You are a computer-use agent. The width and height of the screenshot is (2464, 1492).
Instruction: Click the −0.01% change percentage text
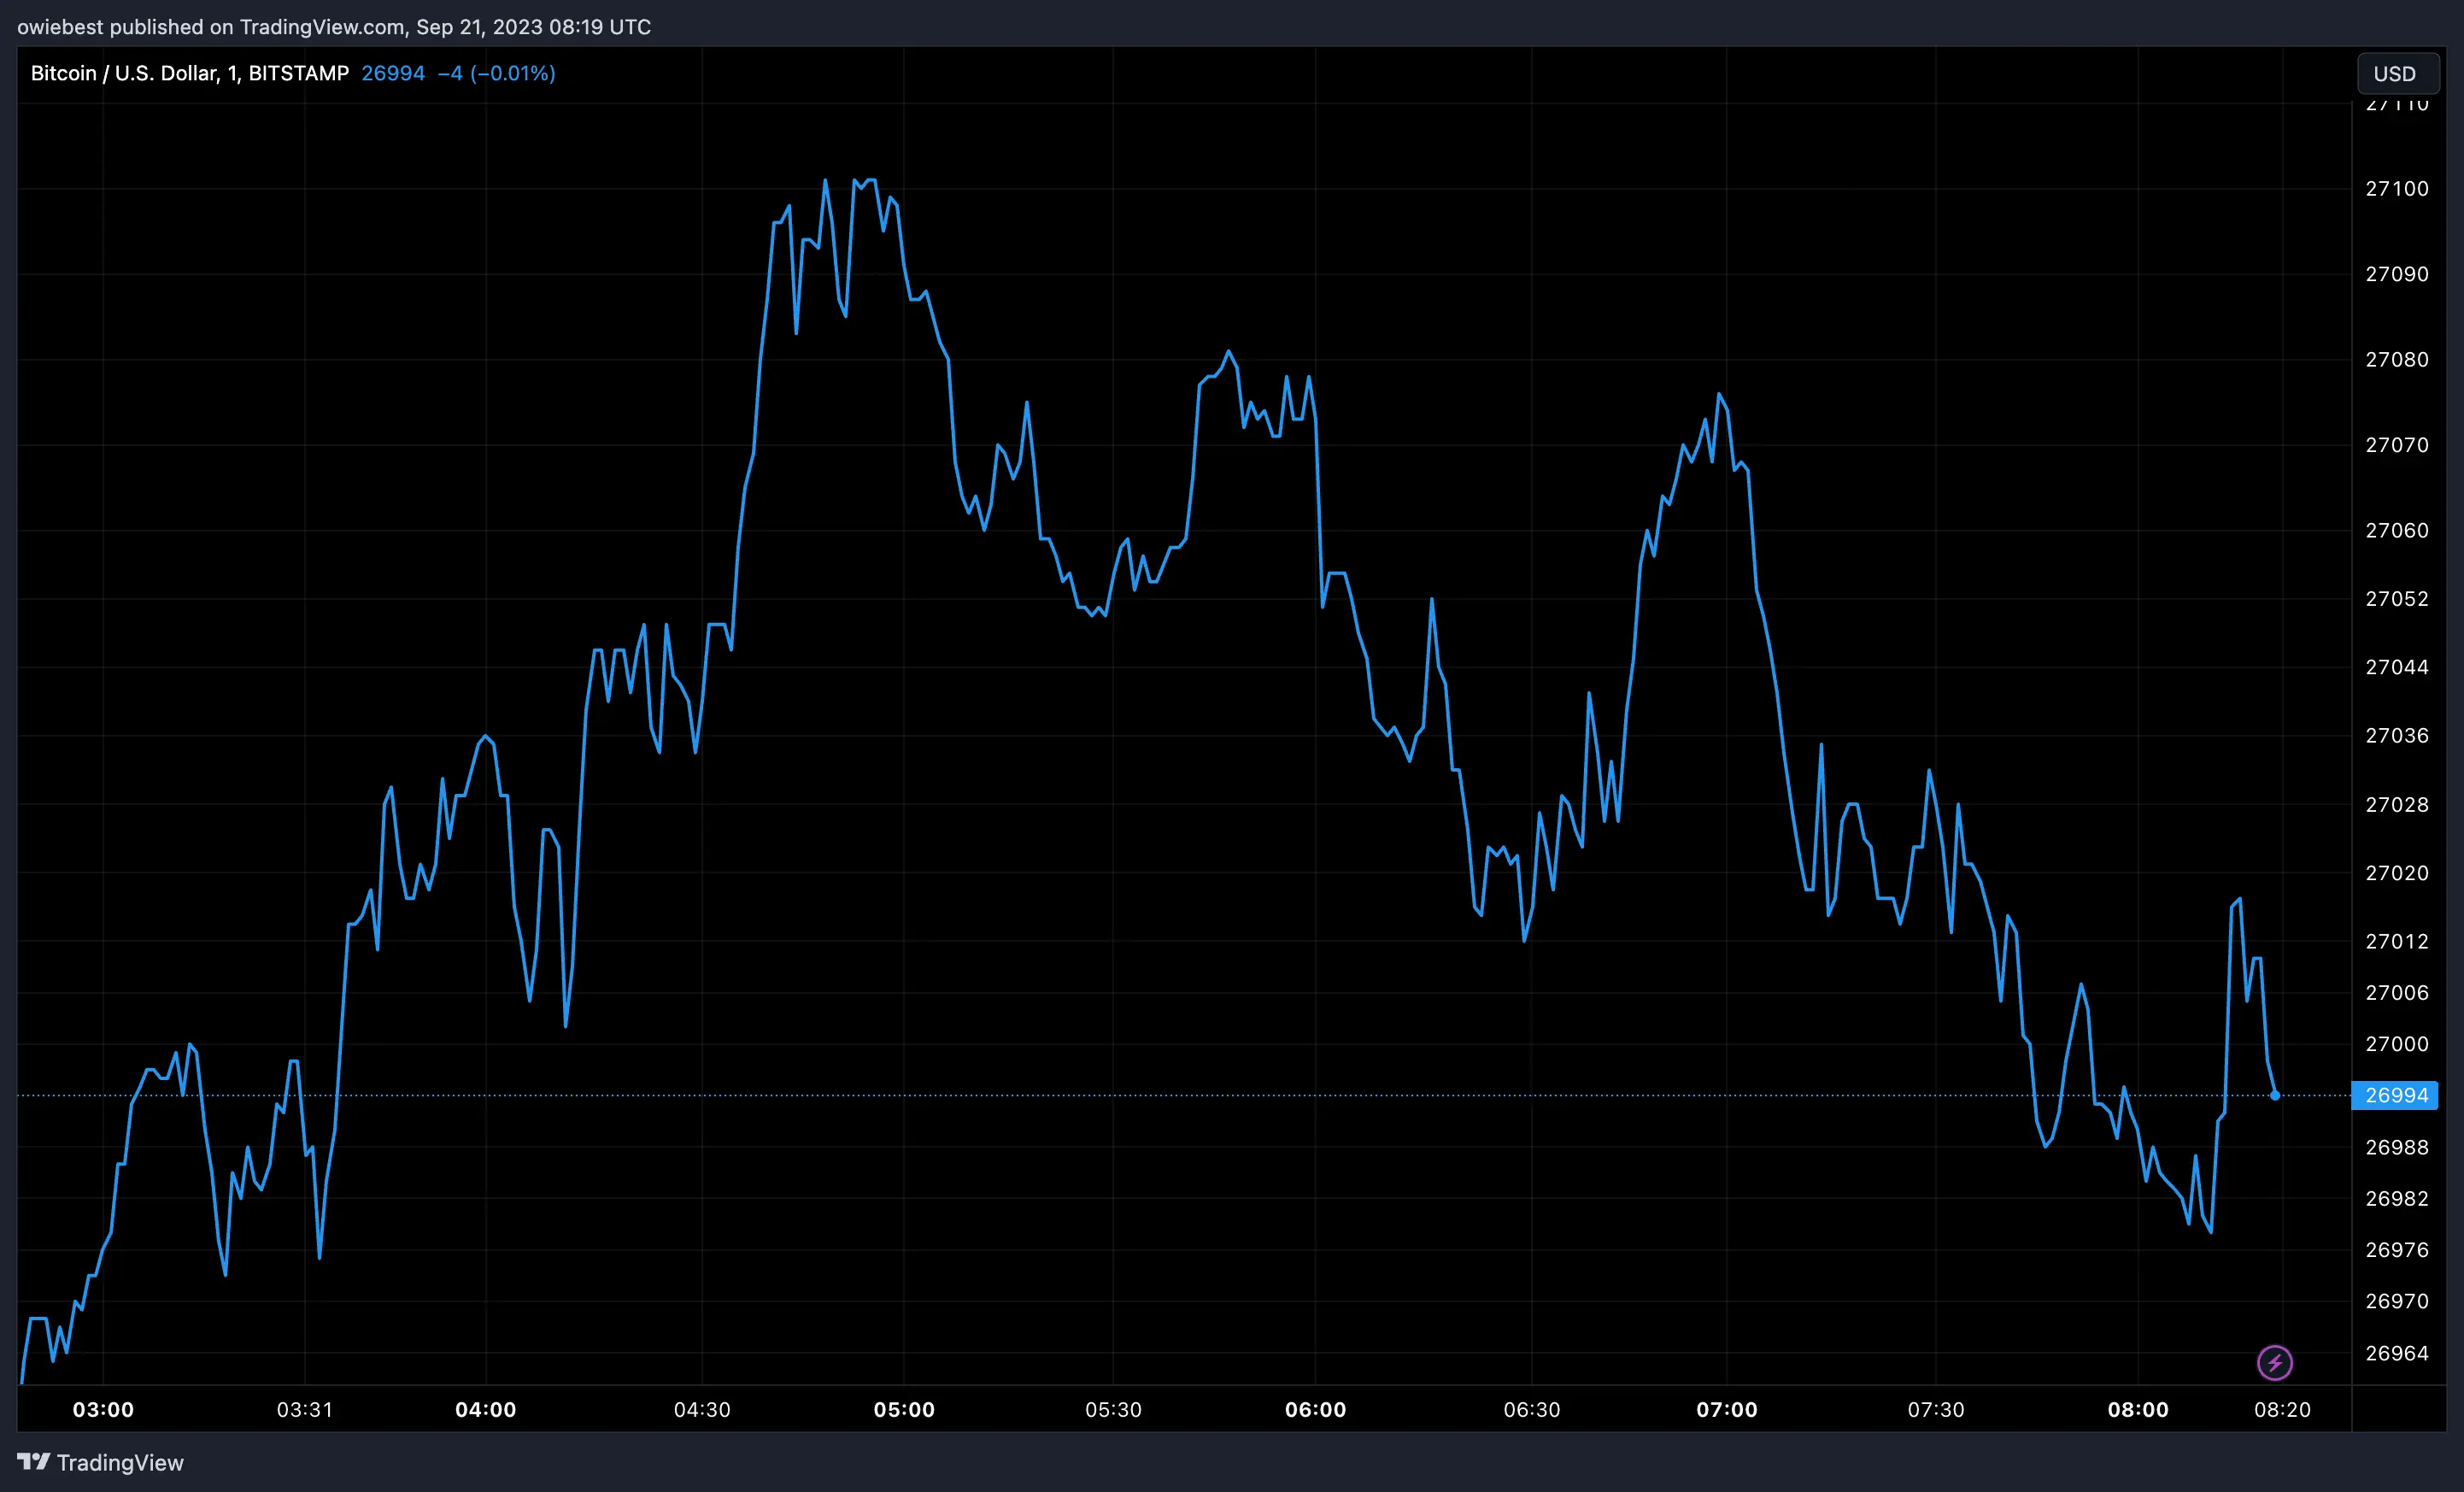[x=517, y=72]
